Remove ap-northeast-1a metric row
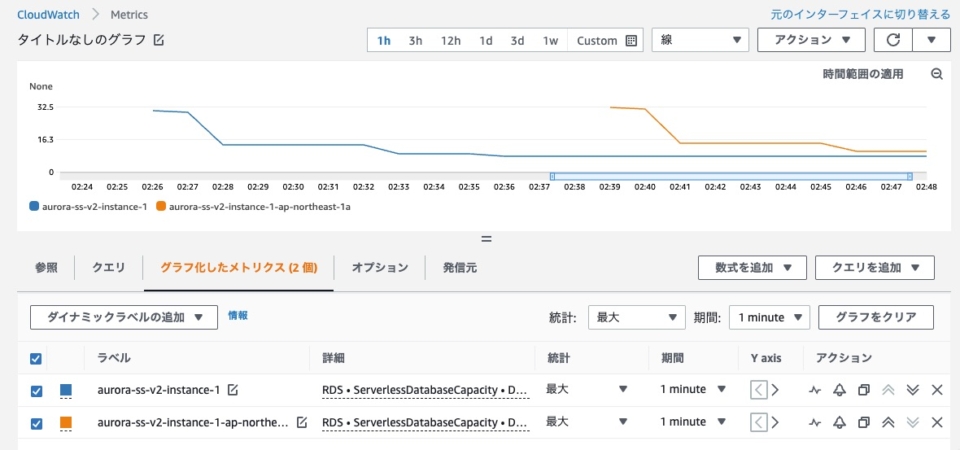Image resolution: width=960 pixels, height=450 pixels. click(936, 422)
